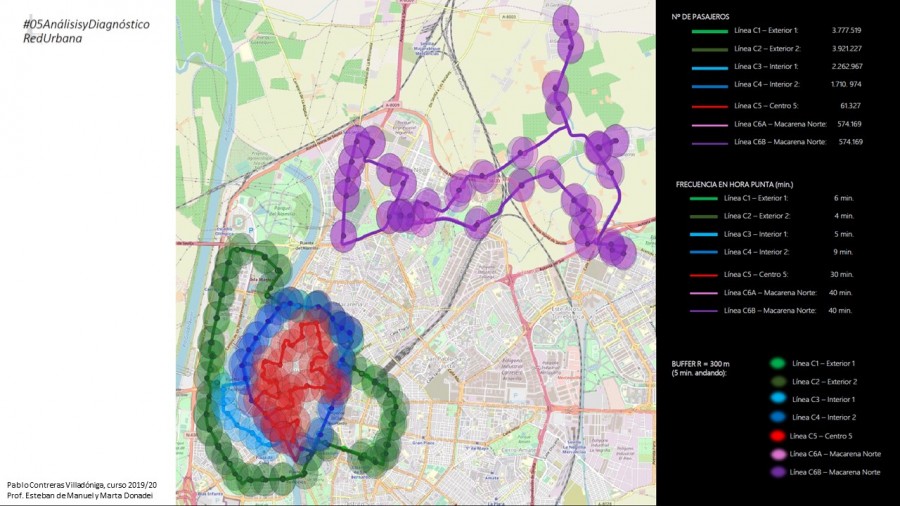Click the pink Línea C6A buffer circle
This screenshot has width=900, height=506.
coord(777,454)
